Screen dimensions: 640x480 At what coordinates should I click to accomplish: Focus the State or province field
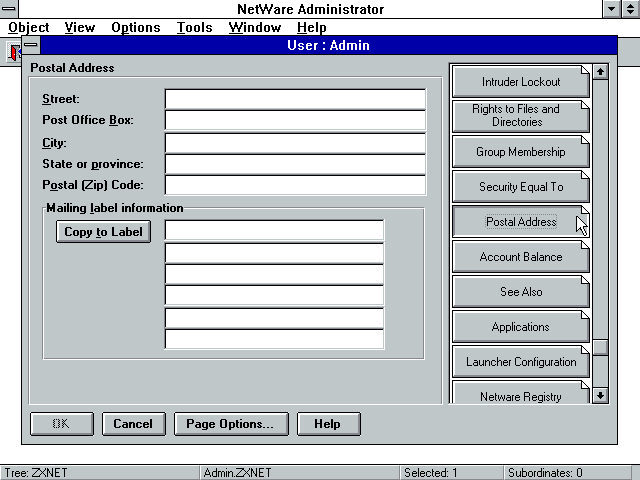pyautogui.click(x=295, y=164)
